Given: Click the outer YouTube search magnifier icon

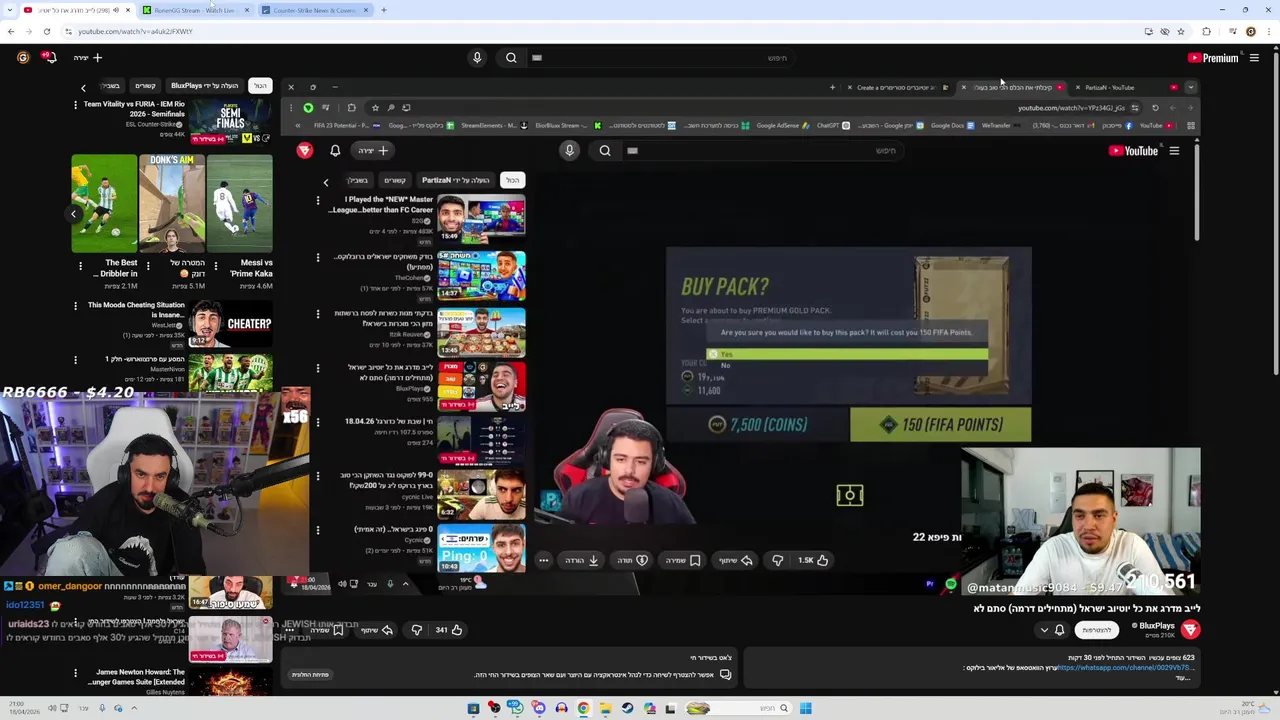Looking at the screenshot, I should pyautogui.click(x=511, y=58).
